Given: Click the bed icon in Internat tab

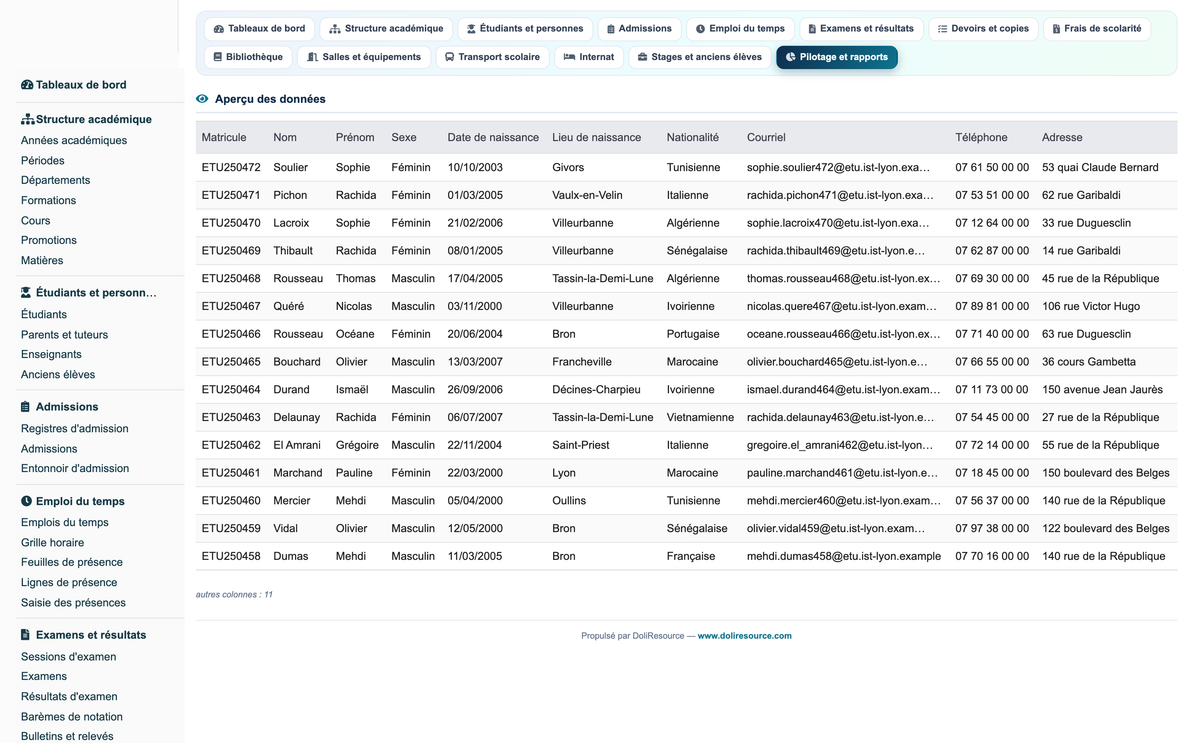Looking at the screenshot, I should (569, 57).
